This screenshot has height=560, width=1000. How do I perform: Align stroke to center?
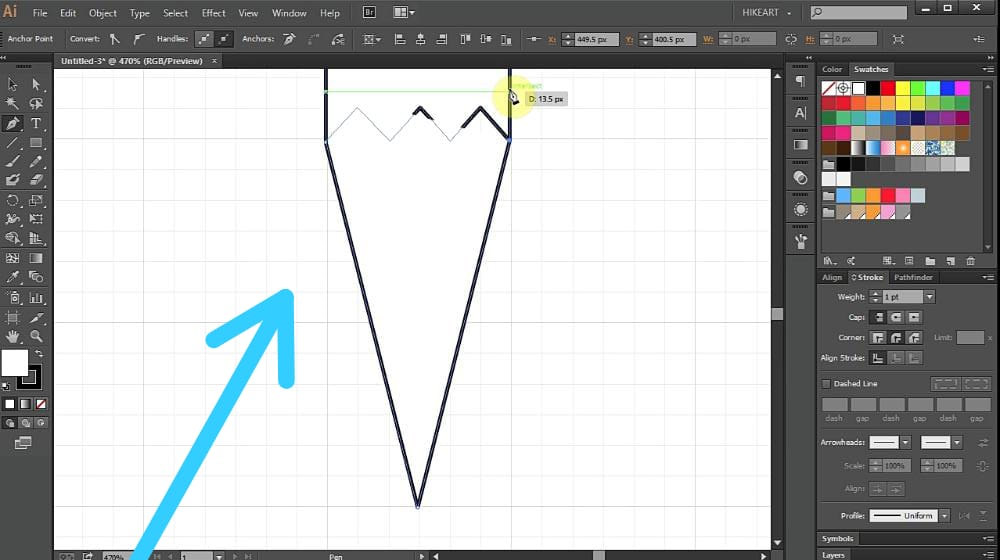[x=878, y=358]
